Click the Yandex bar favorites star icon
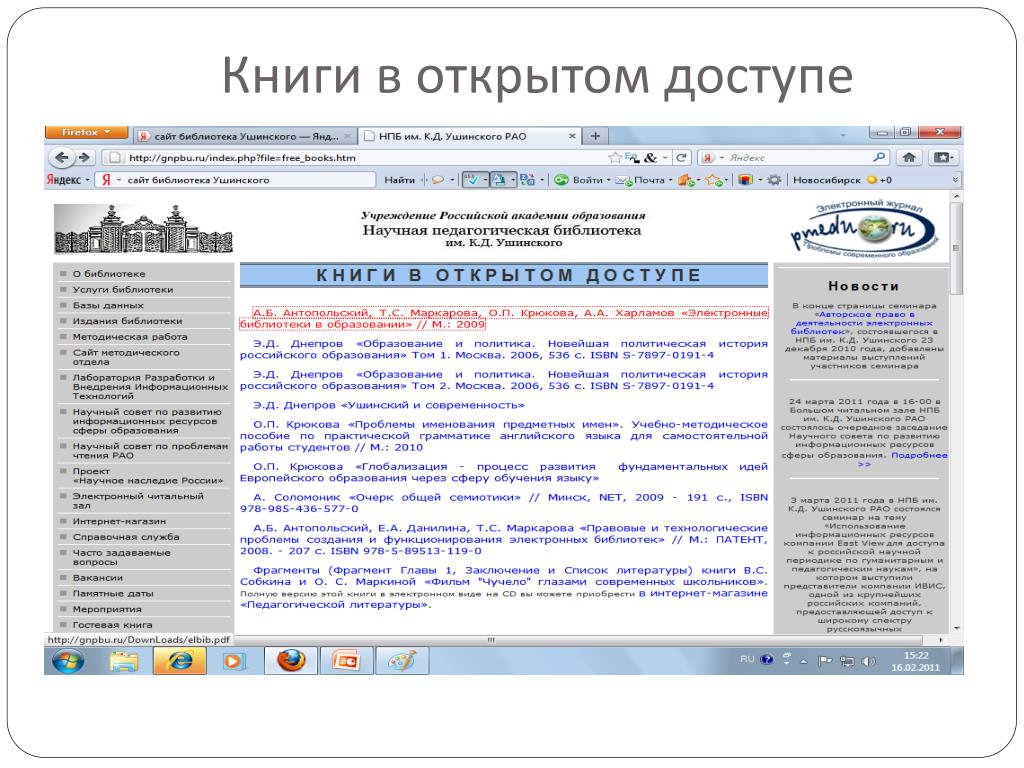The width and height of the screenshot is (1024, 768). (713, 180)
